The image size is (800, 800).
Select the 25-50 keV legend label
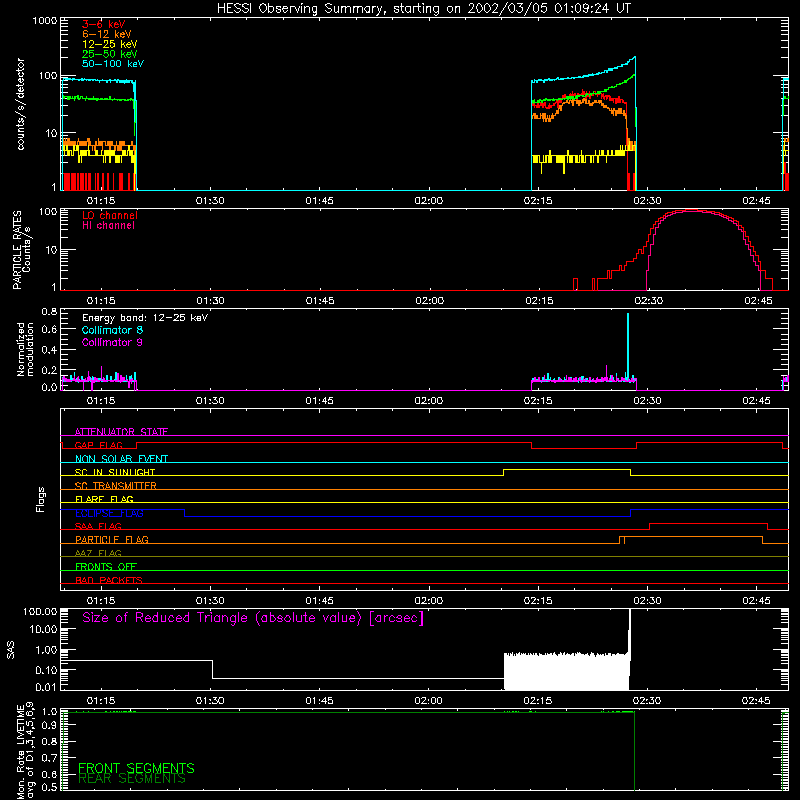pyautogui.click(x=109, y=54)
